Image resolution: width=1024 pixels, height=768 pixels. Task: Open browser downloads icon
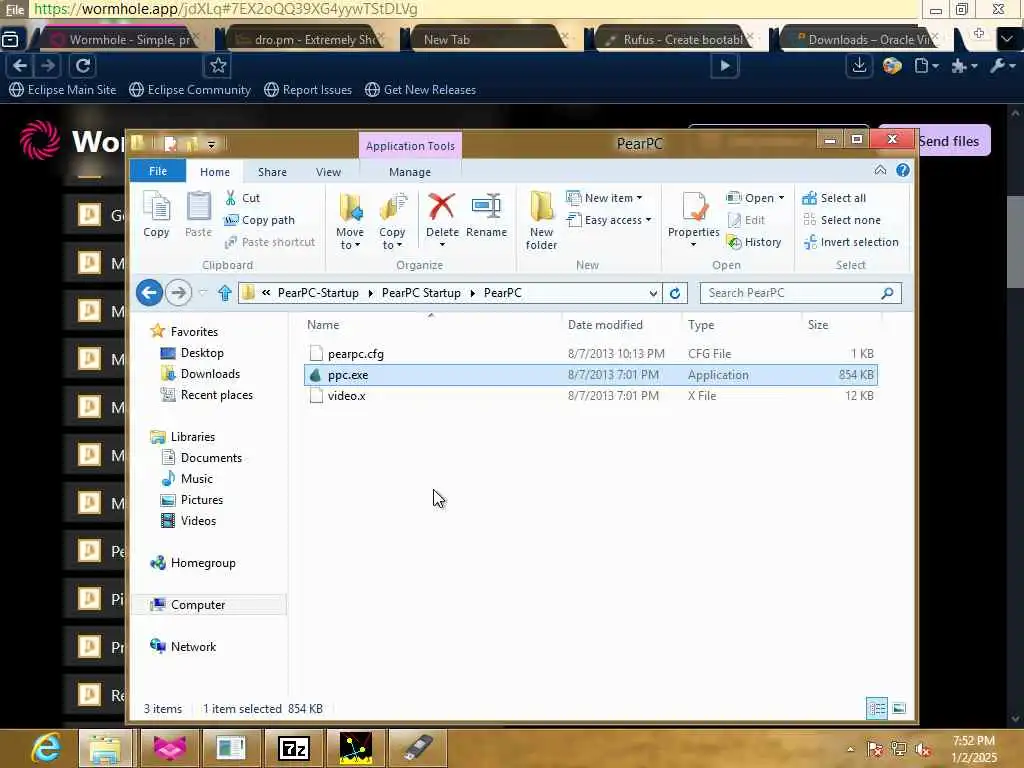[x=859, y=66]
